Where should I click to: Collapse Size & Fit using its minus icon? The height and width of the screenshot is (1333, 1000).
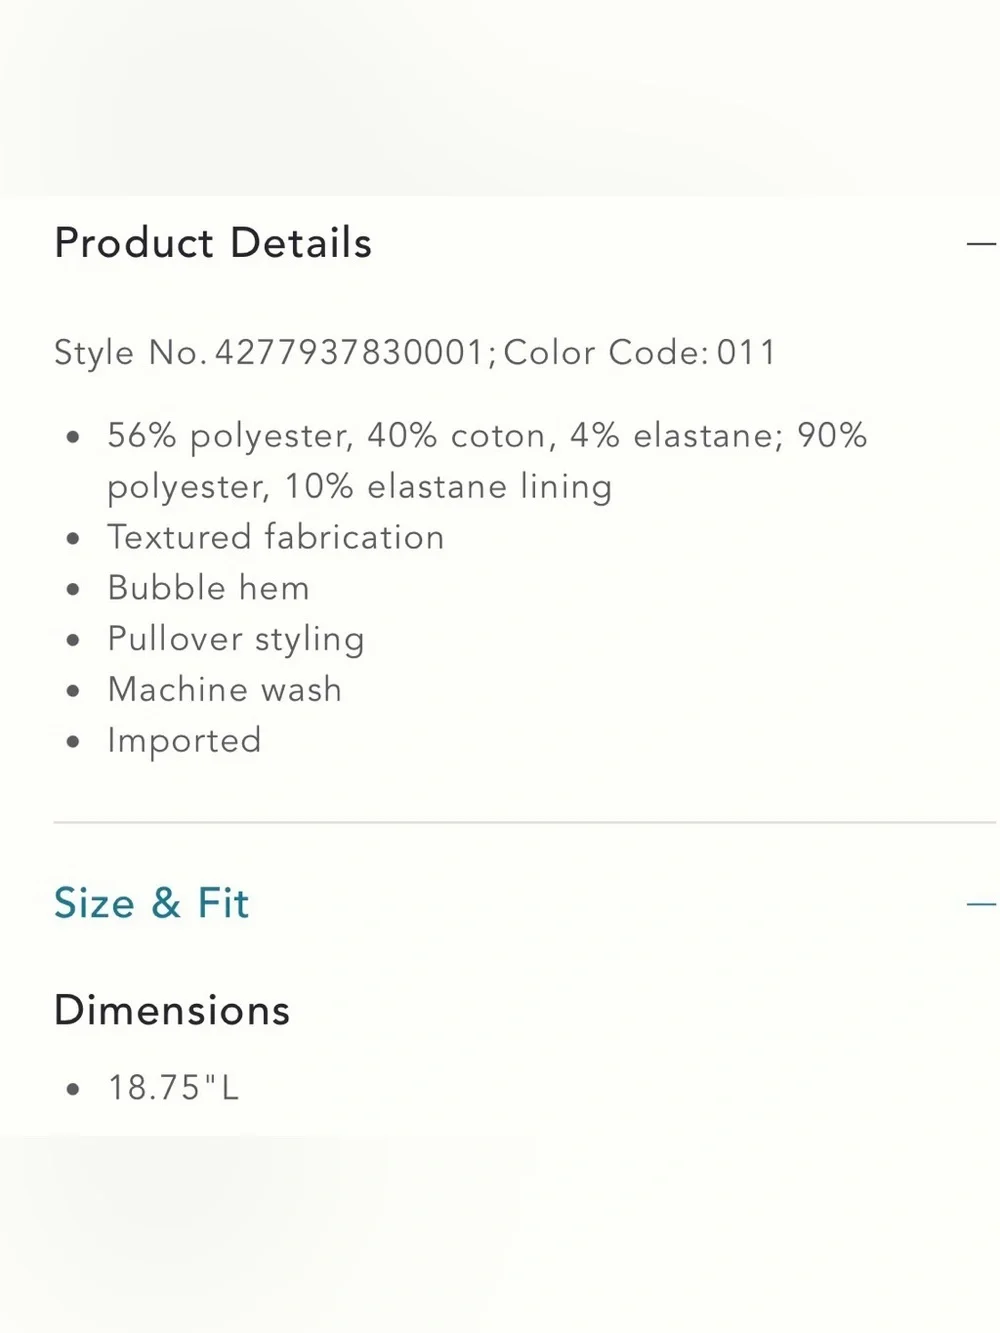[x=982, y=904]
